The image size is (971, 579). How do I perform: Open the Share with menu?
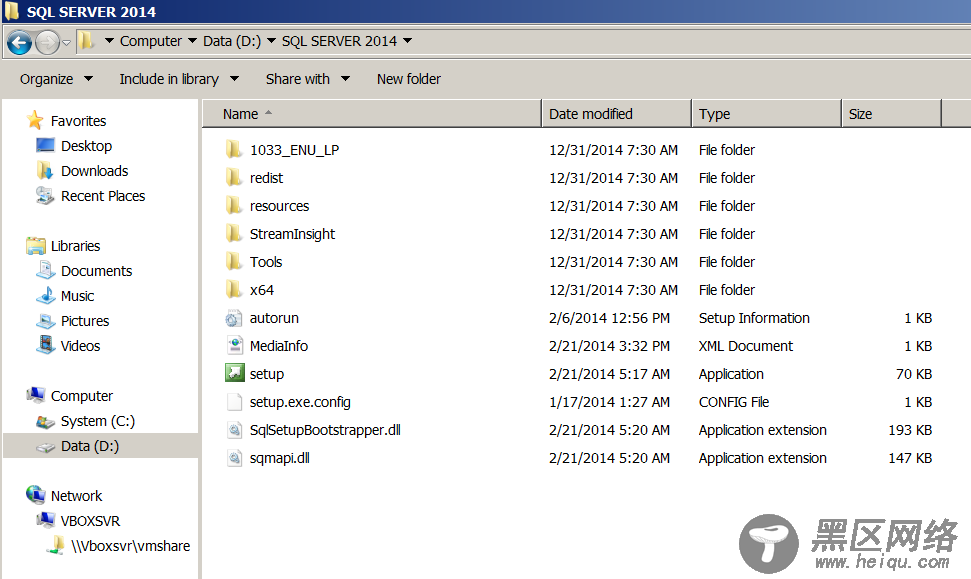click(x=308, y=79)
